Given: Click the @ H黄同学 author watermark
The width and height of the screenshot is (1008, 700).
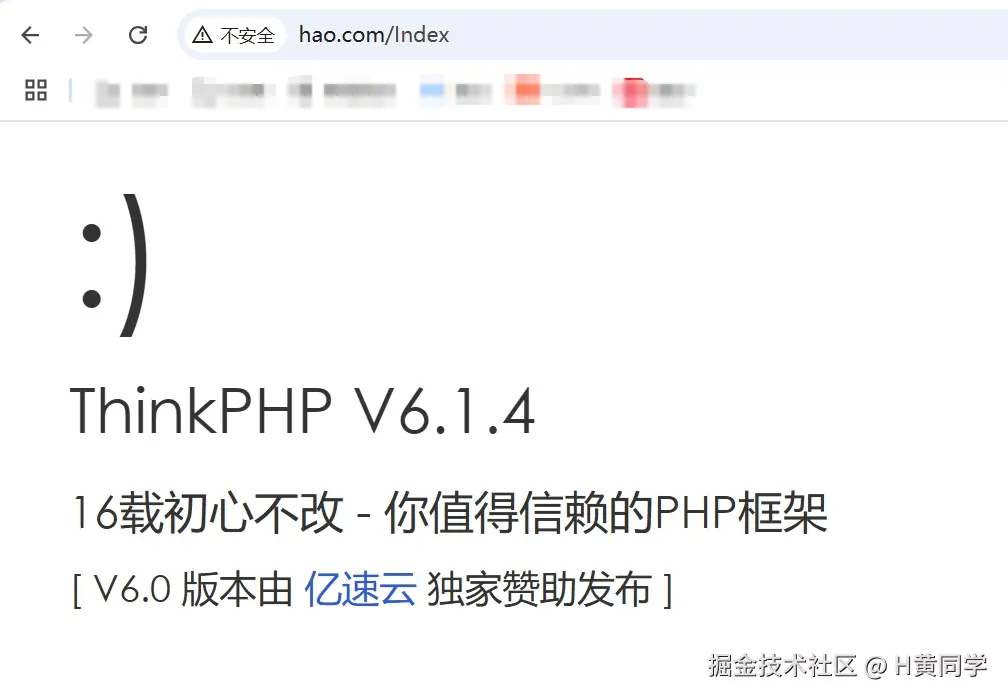Looking at the screenshot, I should tap(926, 665).
